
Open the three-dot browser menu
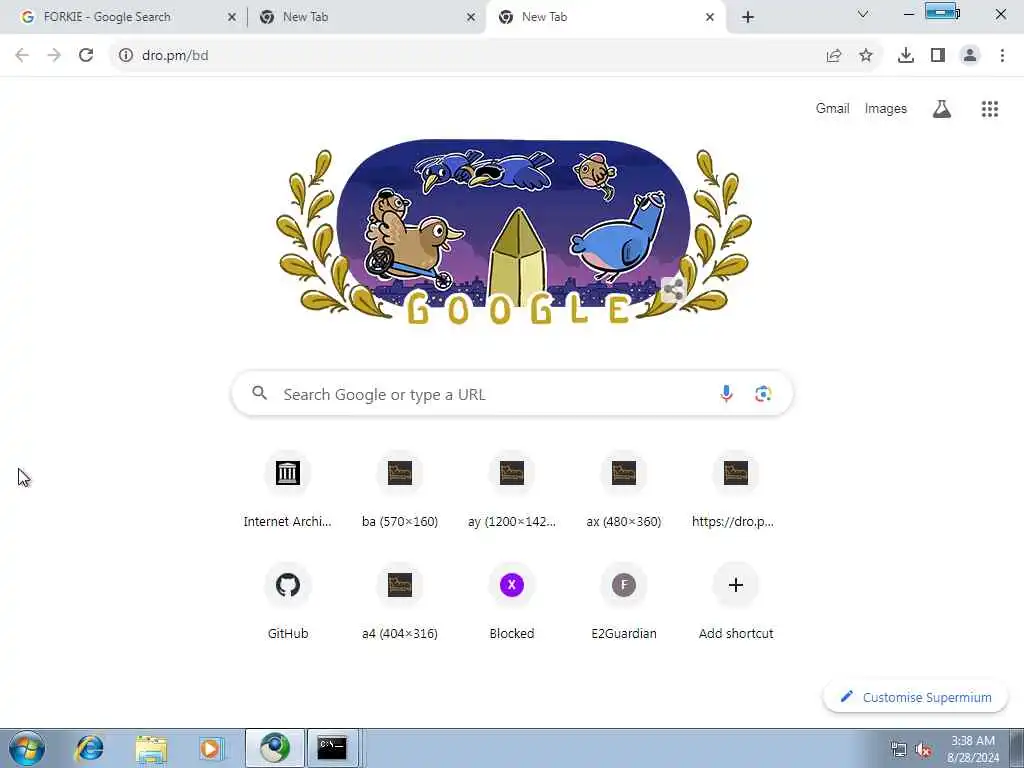(1002, 56)
